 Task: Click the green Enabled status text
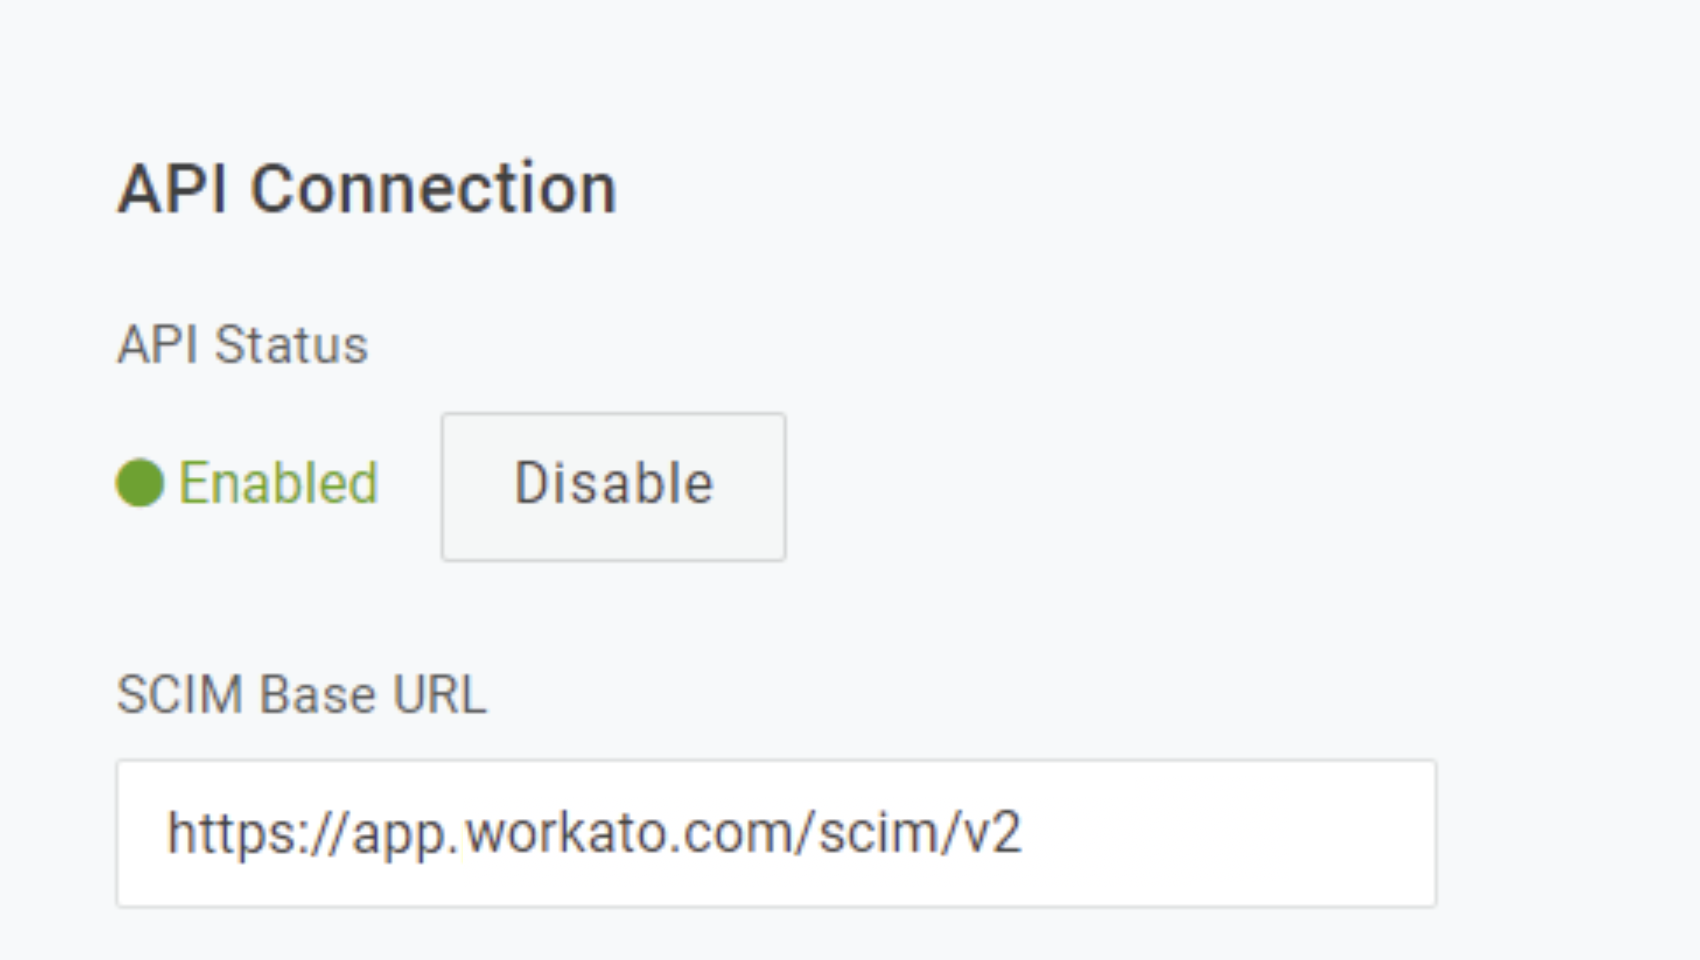pyautogui.click(x=278, y=483)
